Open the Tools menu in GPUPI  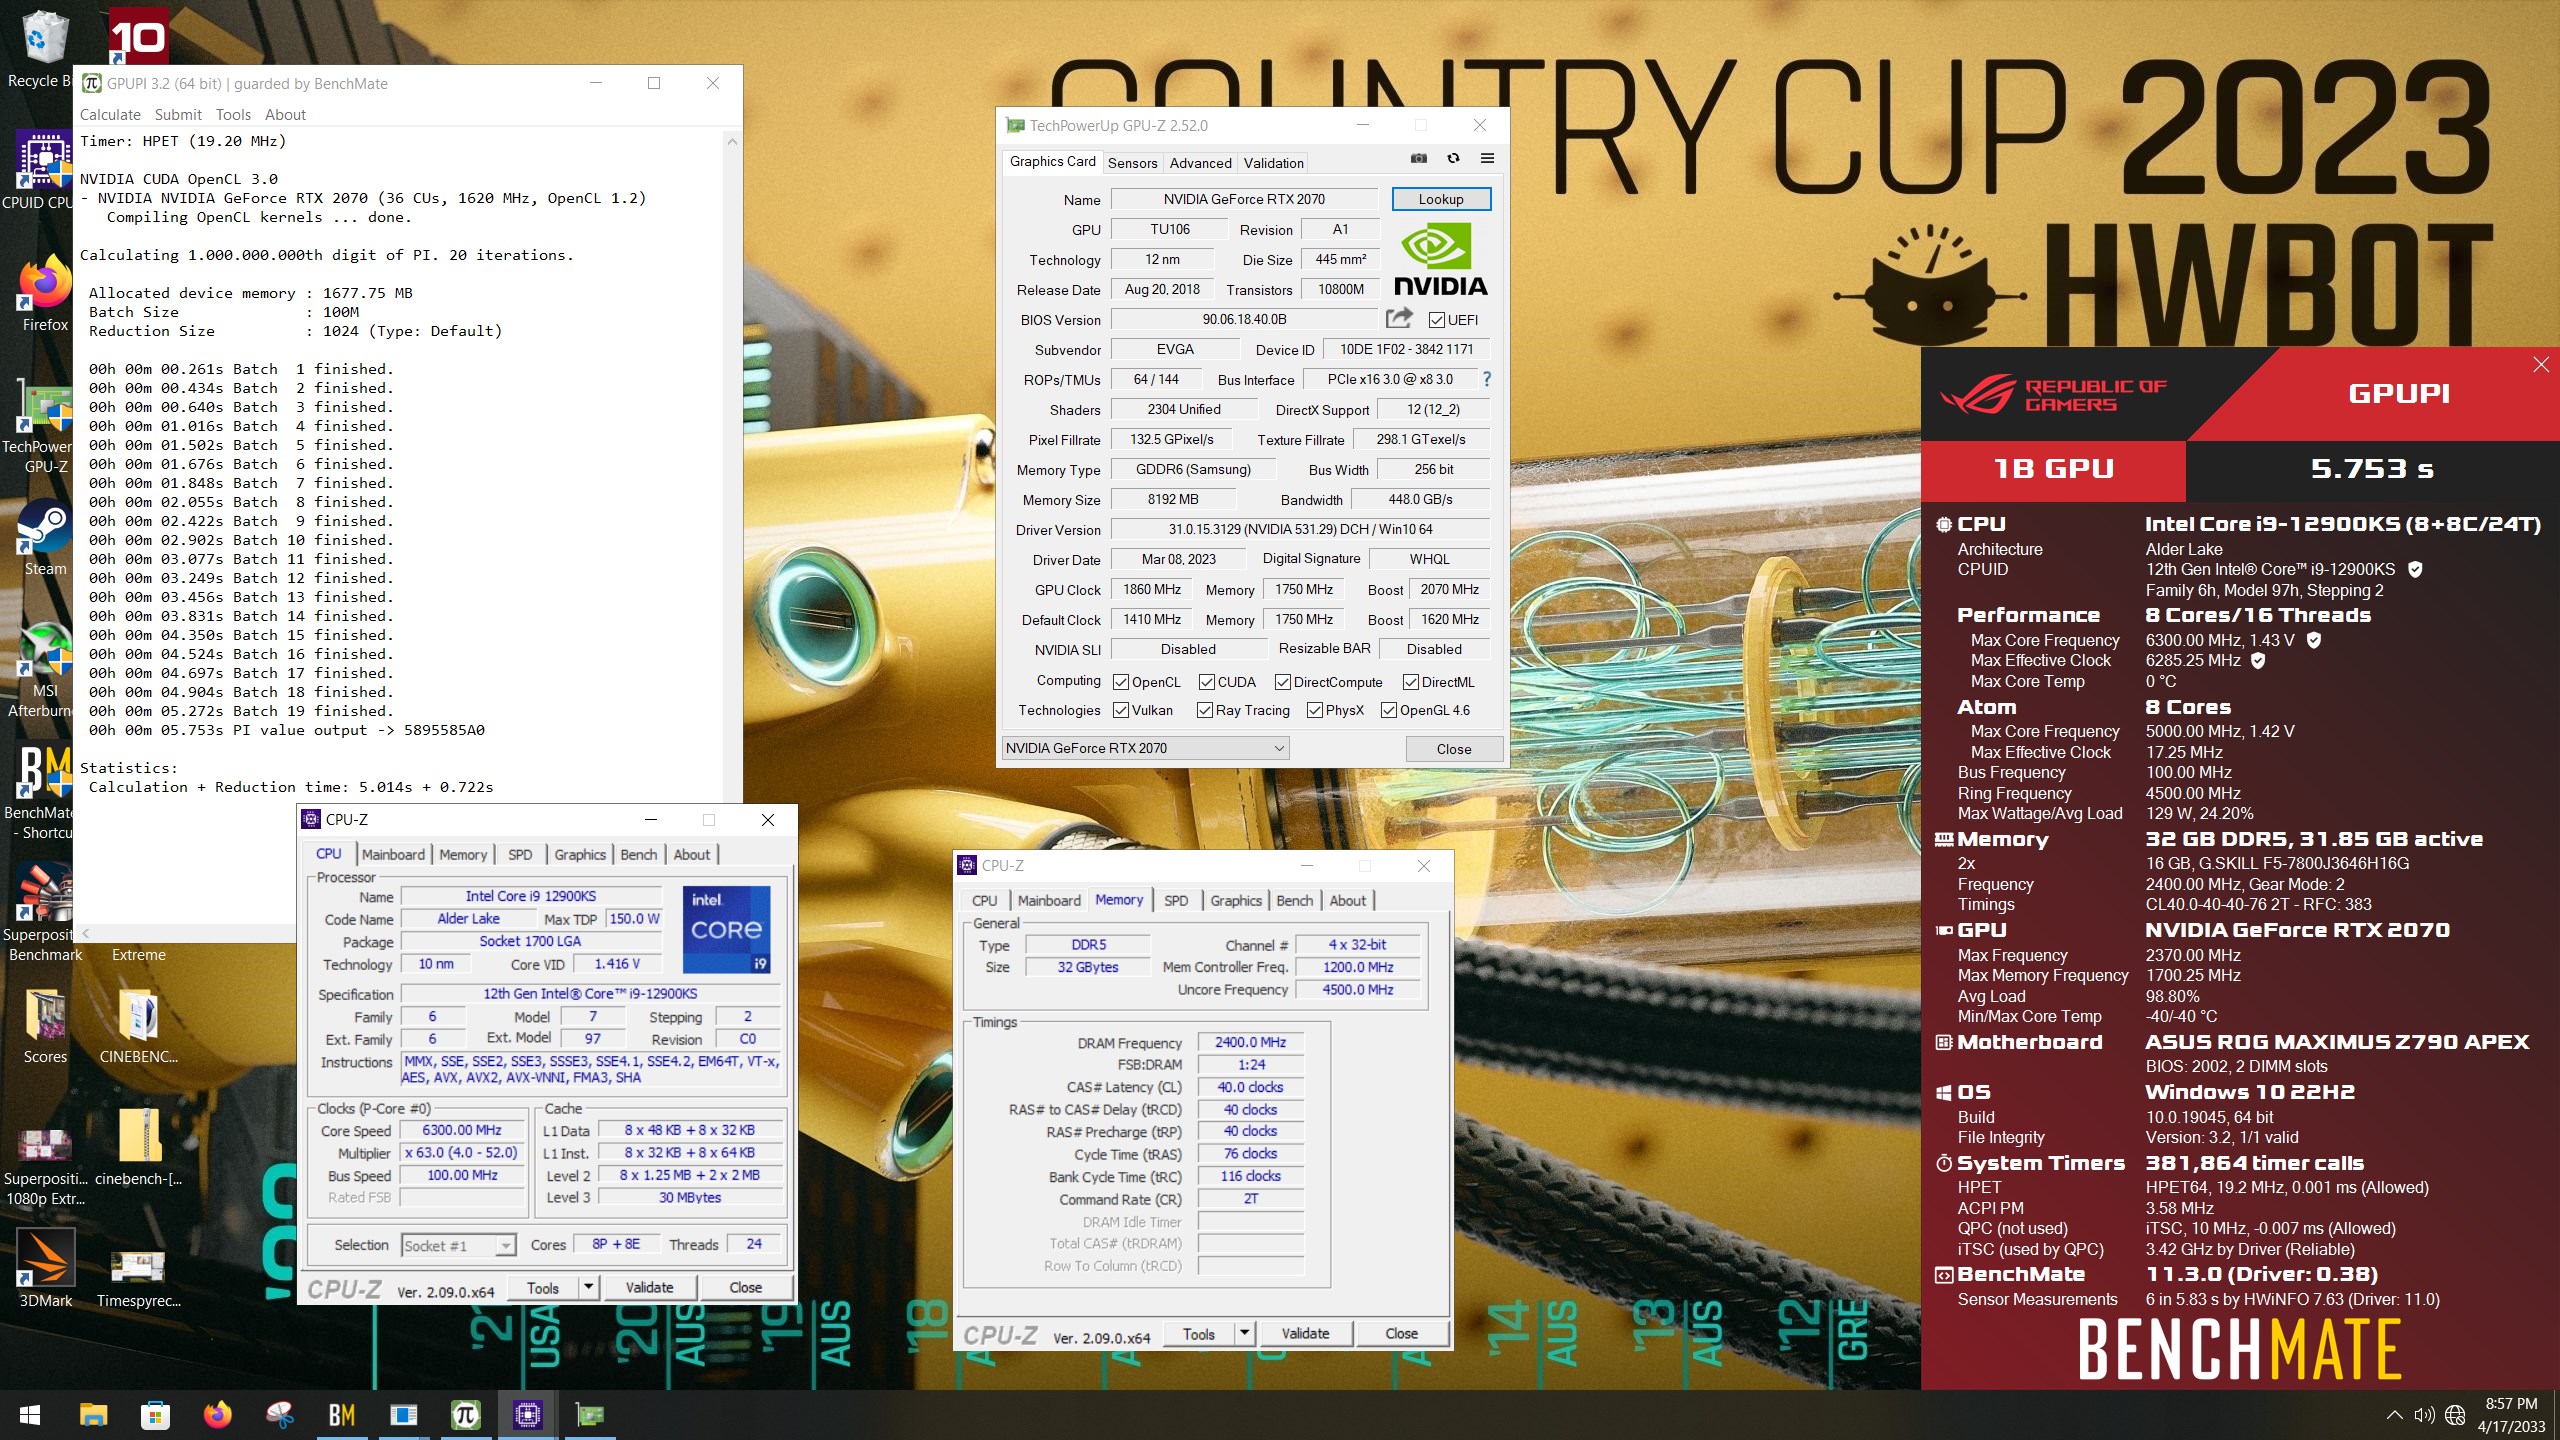tap(233, 115)
